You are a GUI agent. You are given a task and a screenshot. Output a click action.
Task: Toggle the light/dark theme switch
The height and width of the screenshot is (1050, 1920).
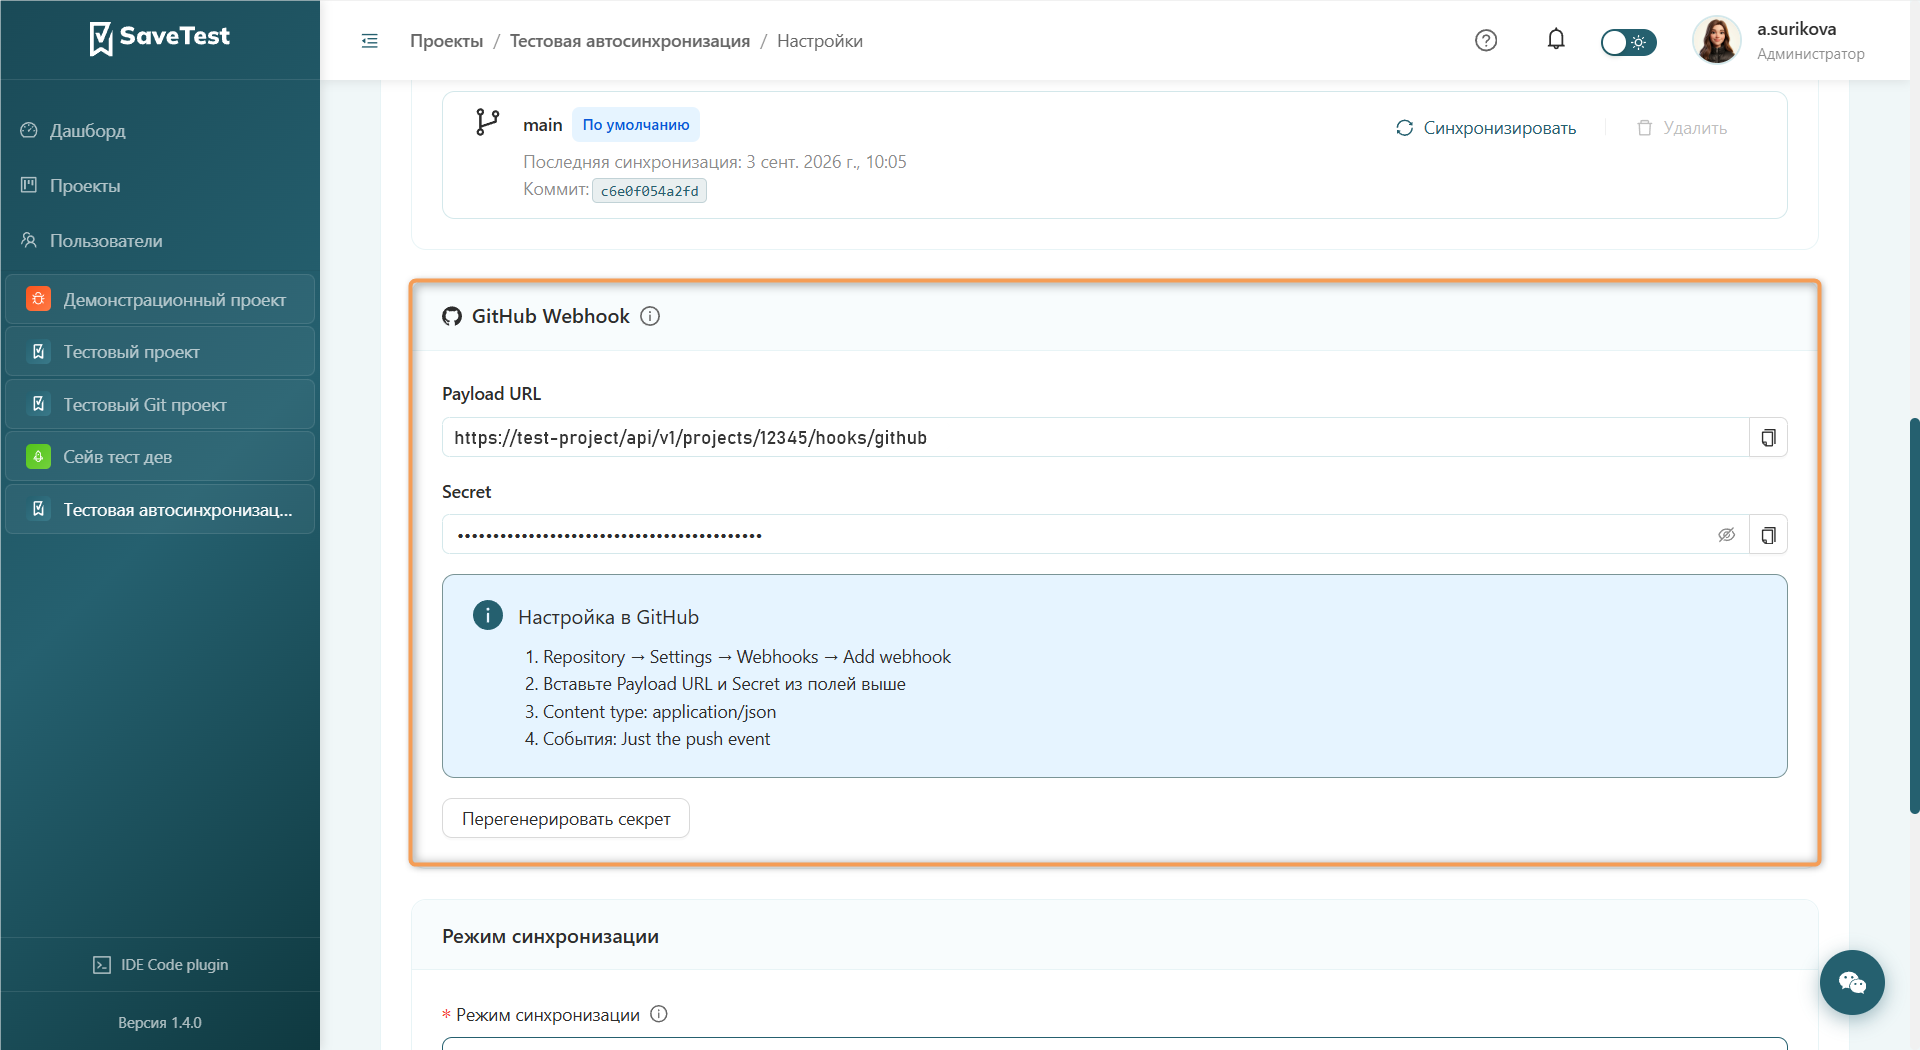click(1628, 42)
